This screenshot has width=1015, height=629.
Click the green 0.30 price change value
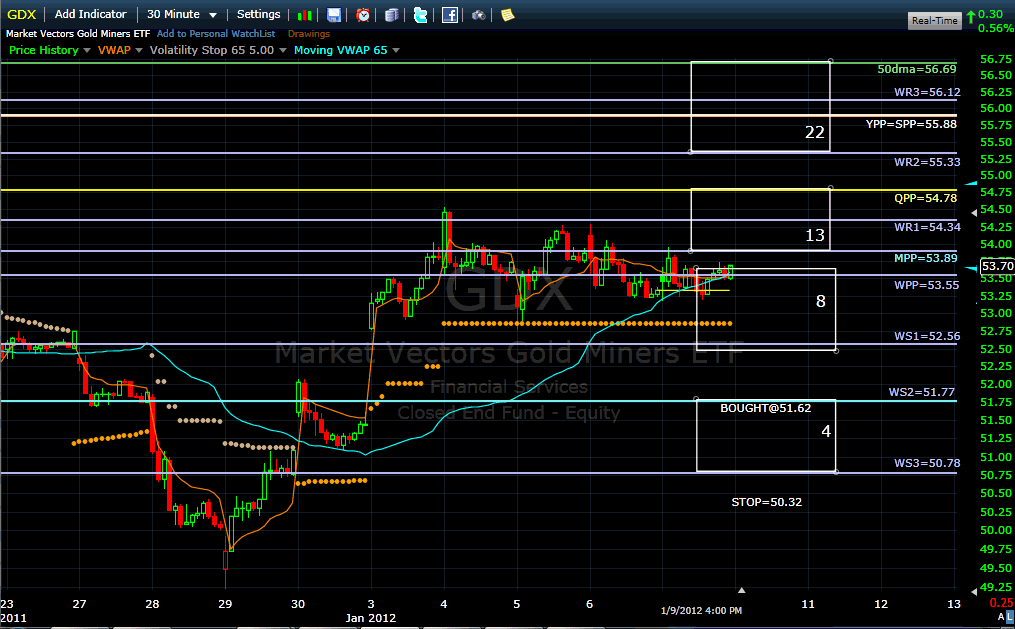pyautogui.click(x=990, y=14)
